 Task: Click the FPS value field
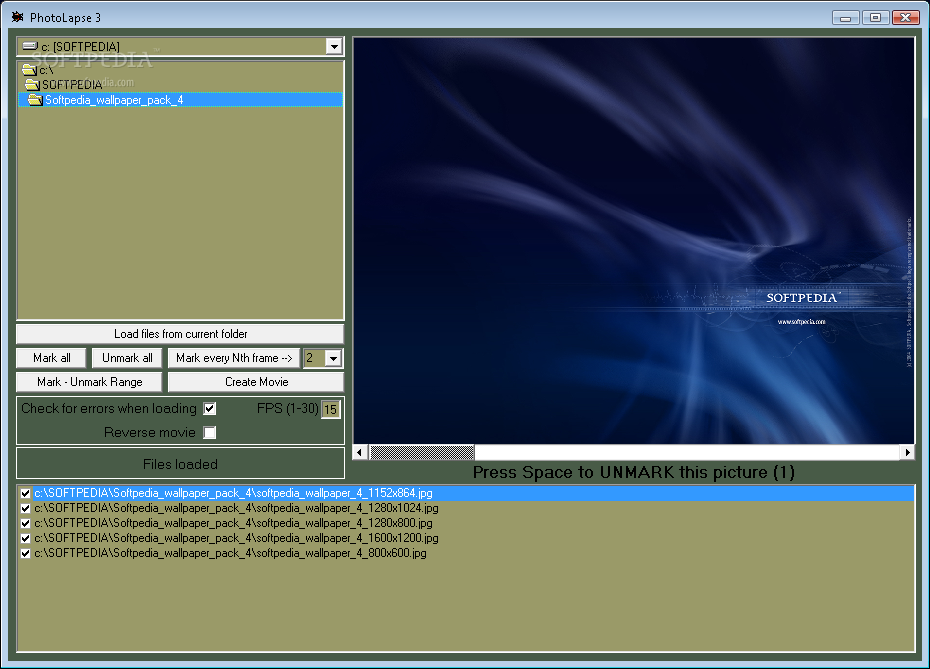tap(330, 409)
